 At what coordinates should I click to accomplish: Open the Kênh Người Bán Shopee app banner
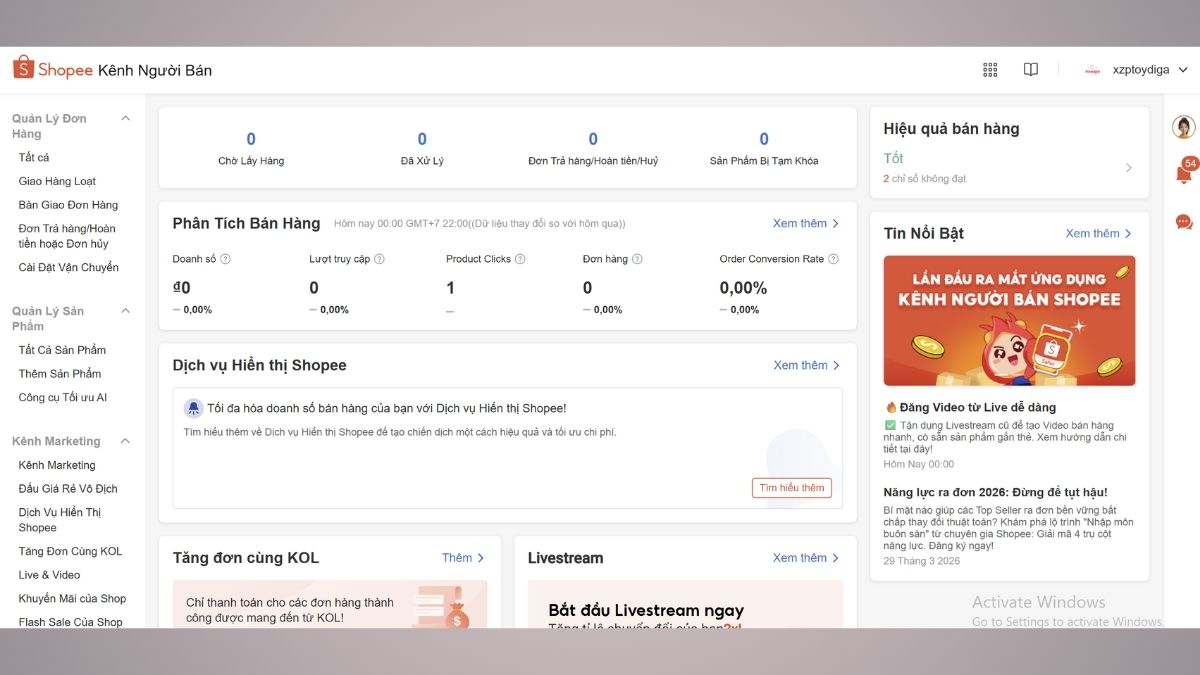1009,321
